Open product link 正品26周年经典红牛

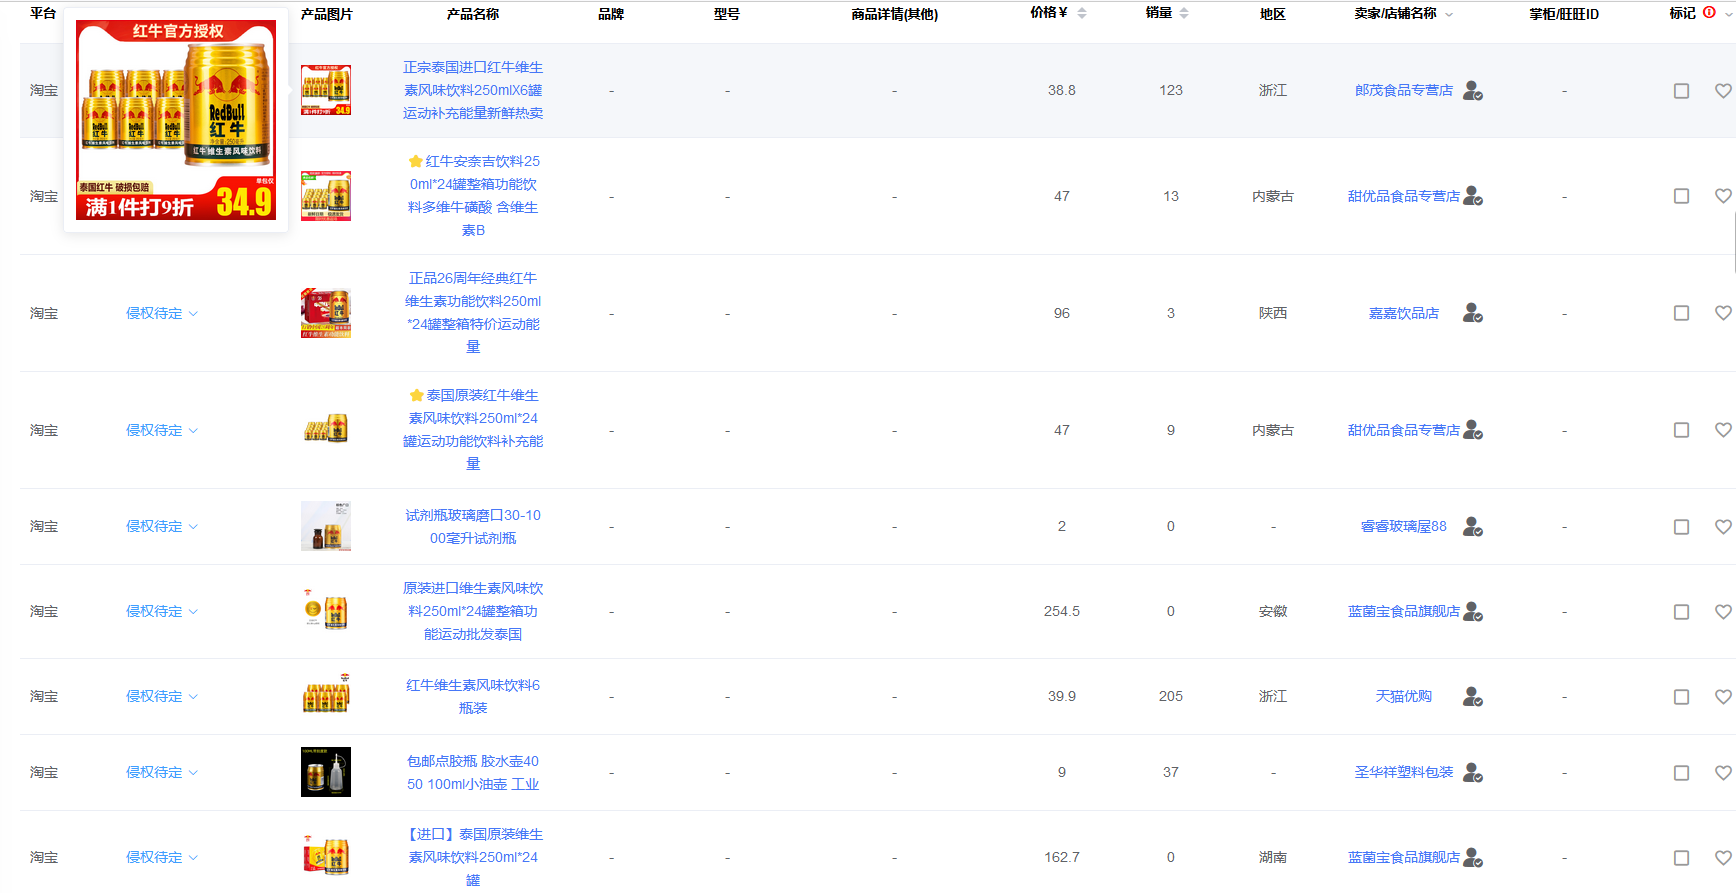(x=473, y=313)
